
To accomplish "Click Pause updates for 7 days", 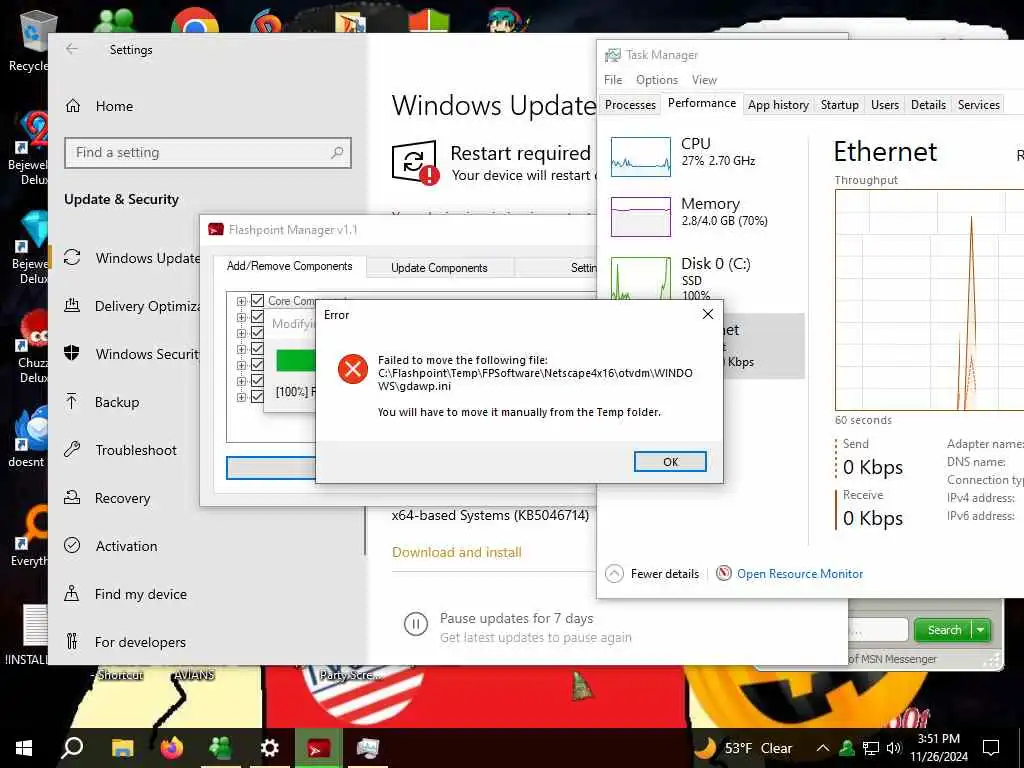I will click(517, 618).
